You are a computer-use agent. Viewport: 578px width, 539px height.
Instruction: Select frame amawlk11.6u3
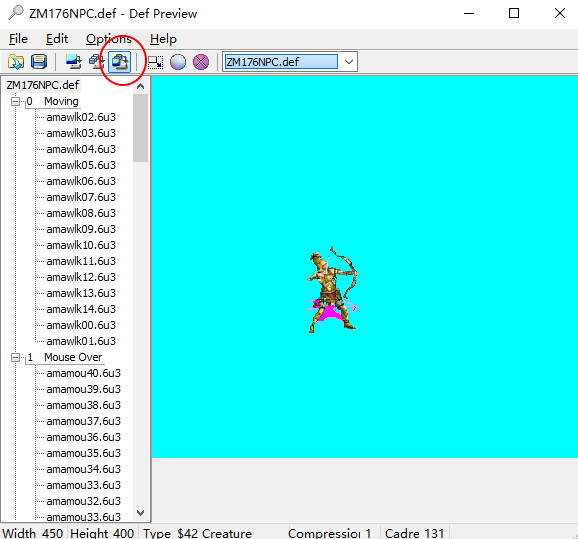[81, 261]
